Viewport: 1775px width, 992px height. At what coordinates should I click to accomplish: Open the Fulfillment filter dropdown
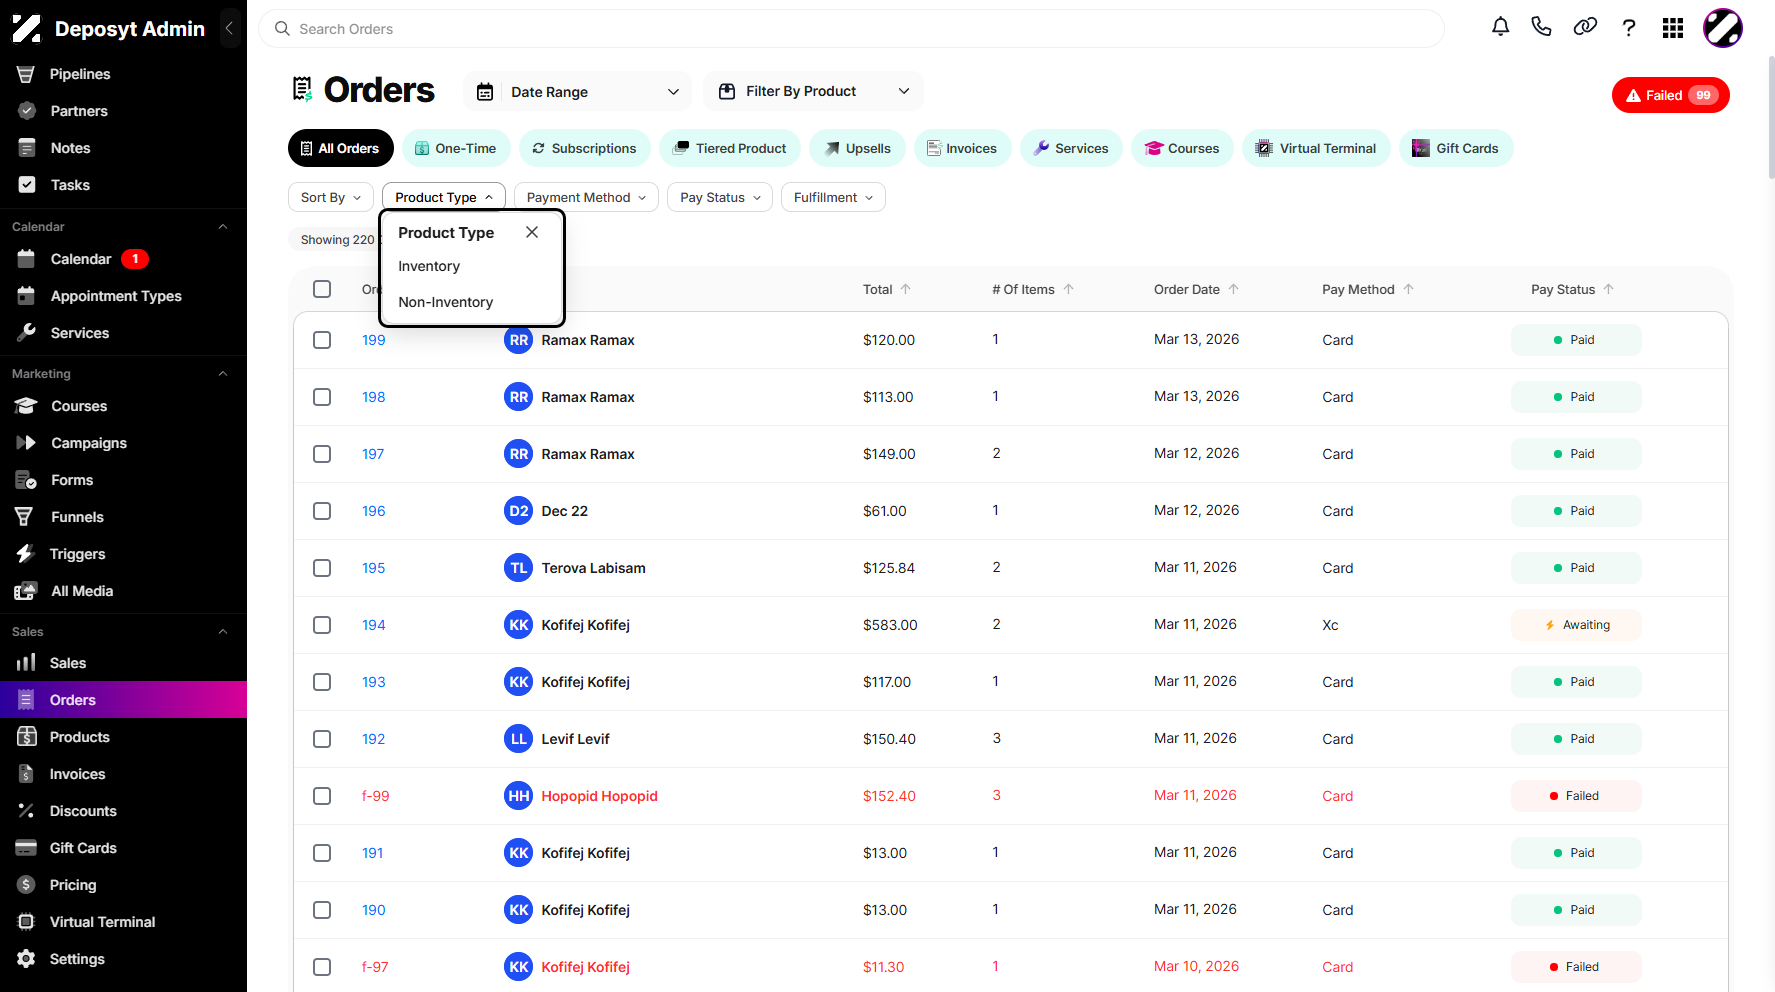(833, 197)
